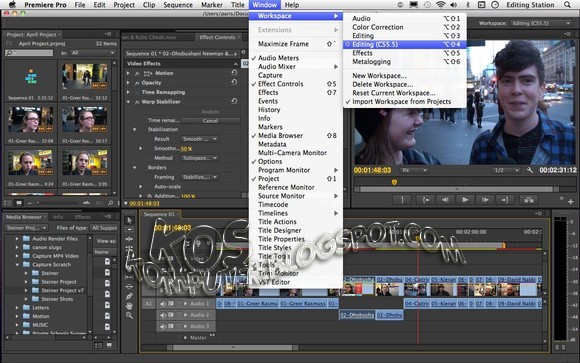The height and width of the screenshot is (363, 580).
Task: Switch to the Effect Controls tab
Action: click(x=217, y=37)
